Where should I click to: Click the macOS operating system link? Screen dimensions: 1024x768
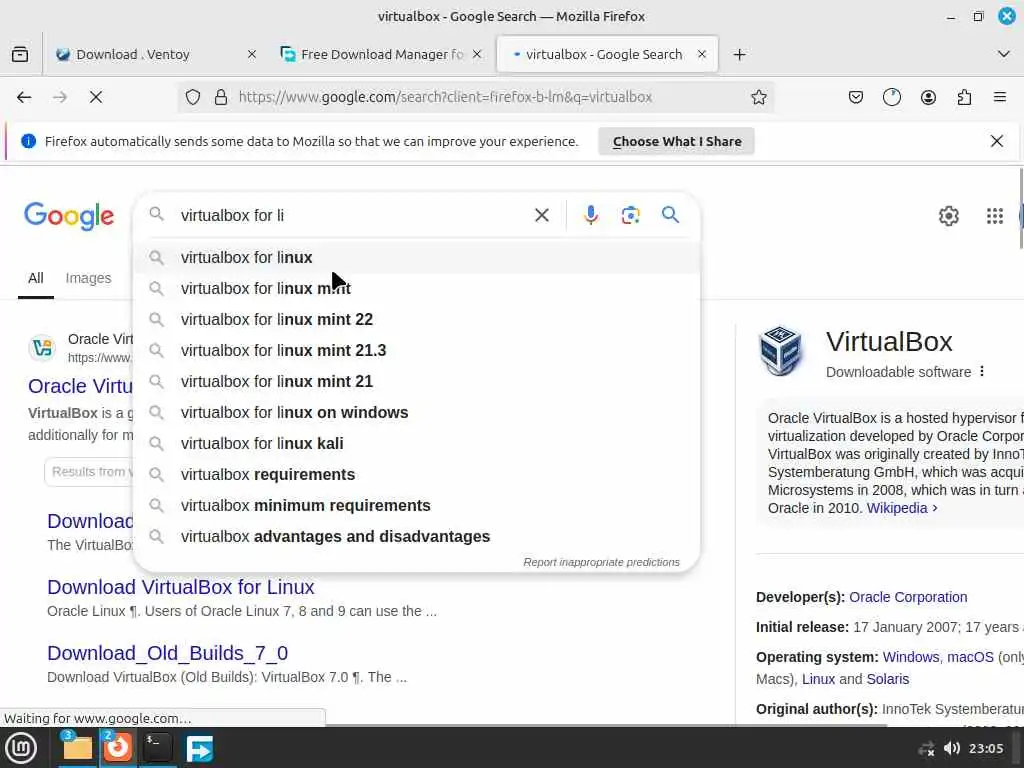click(970, 657)
